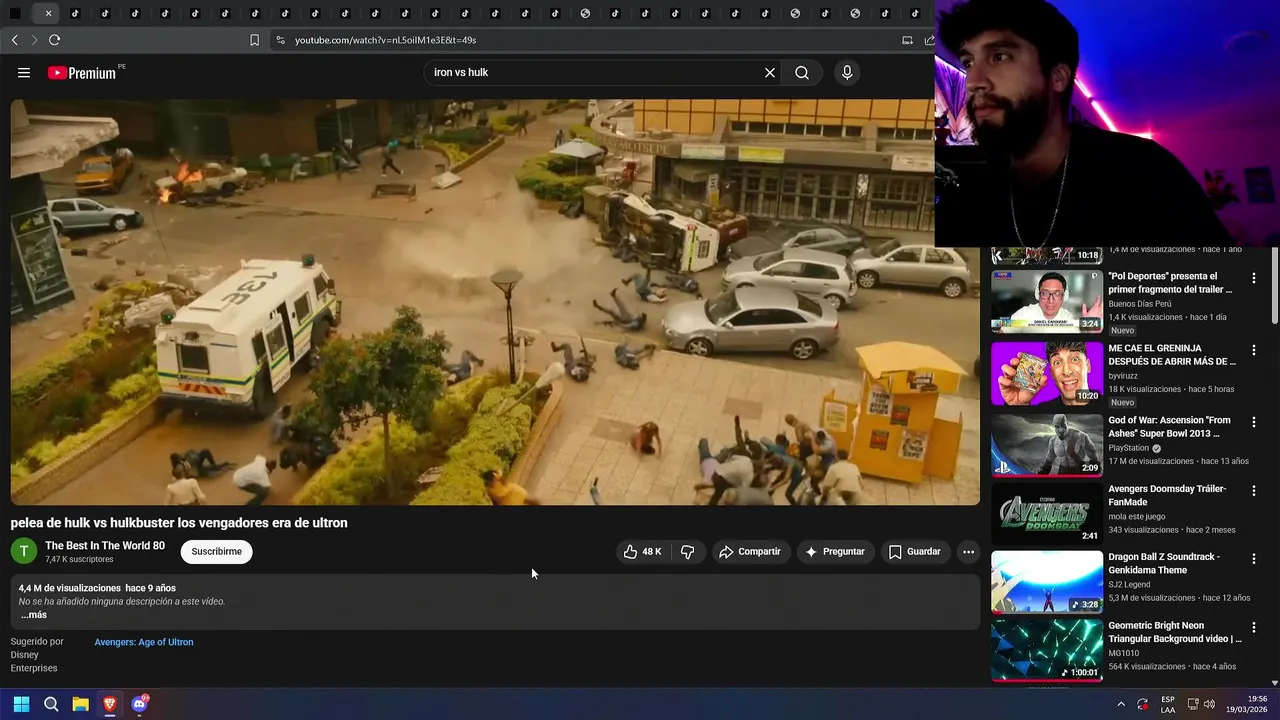
Task: Open Windows taskbar search
Action: 51,704
